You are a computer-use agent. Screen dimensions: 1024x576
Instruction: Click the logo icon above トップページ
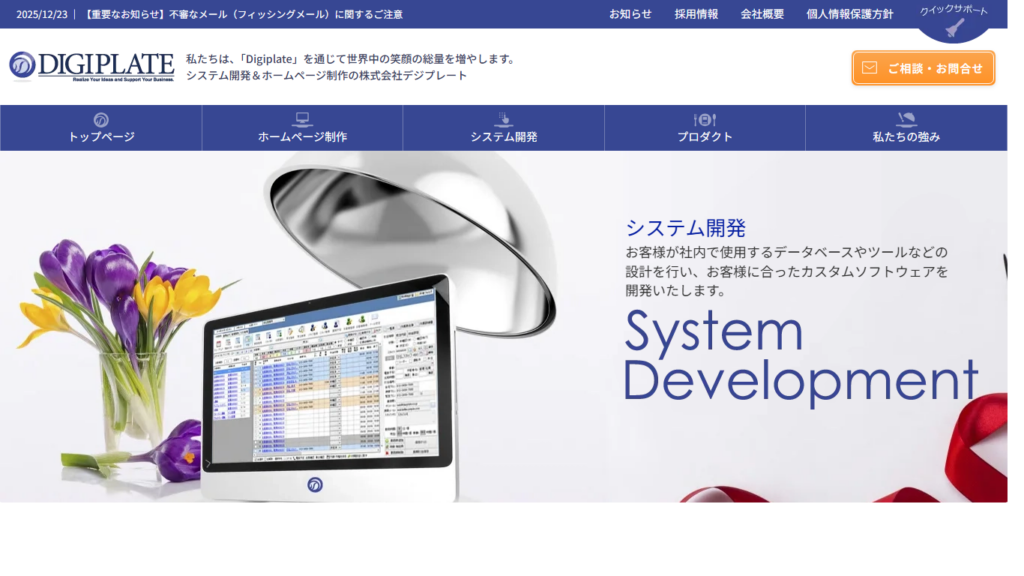click(101, 119)
